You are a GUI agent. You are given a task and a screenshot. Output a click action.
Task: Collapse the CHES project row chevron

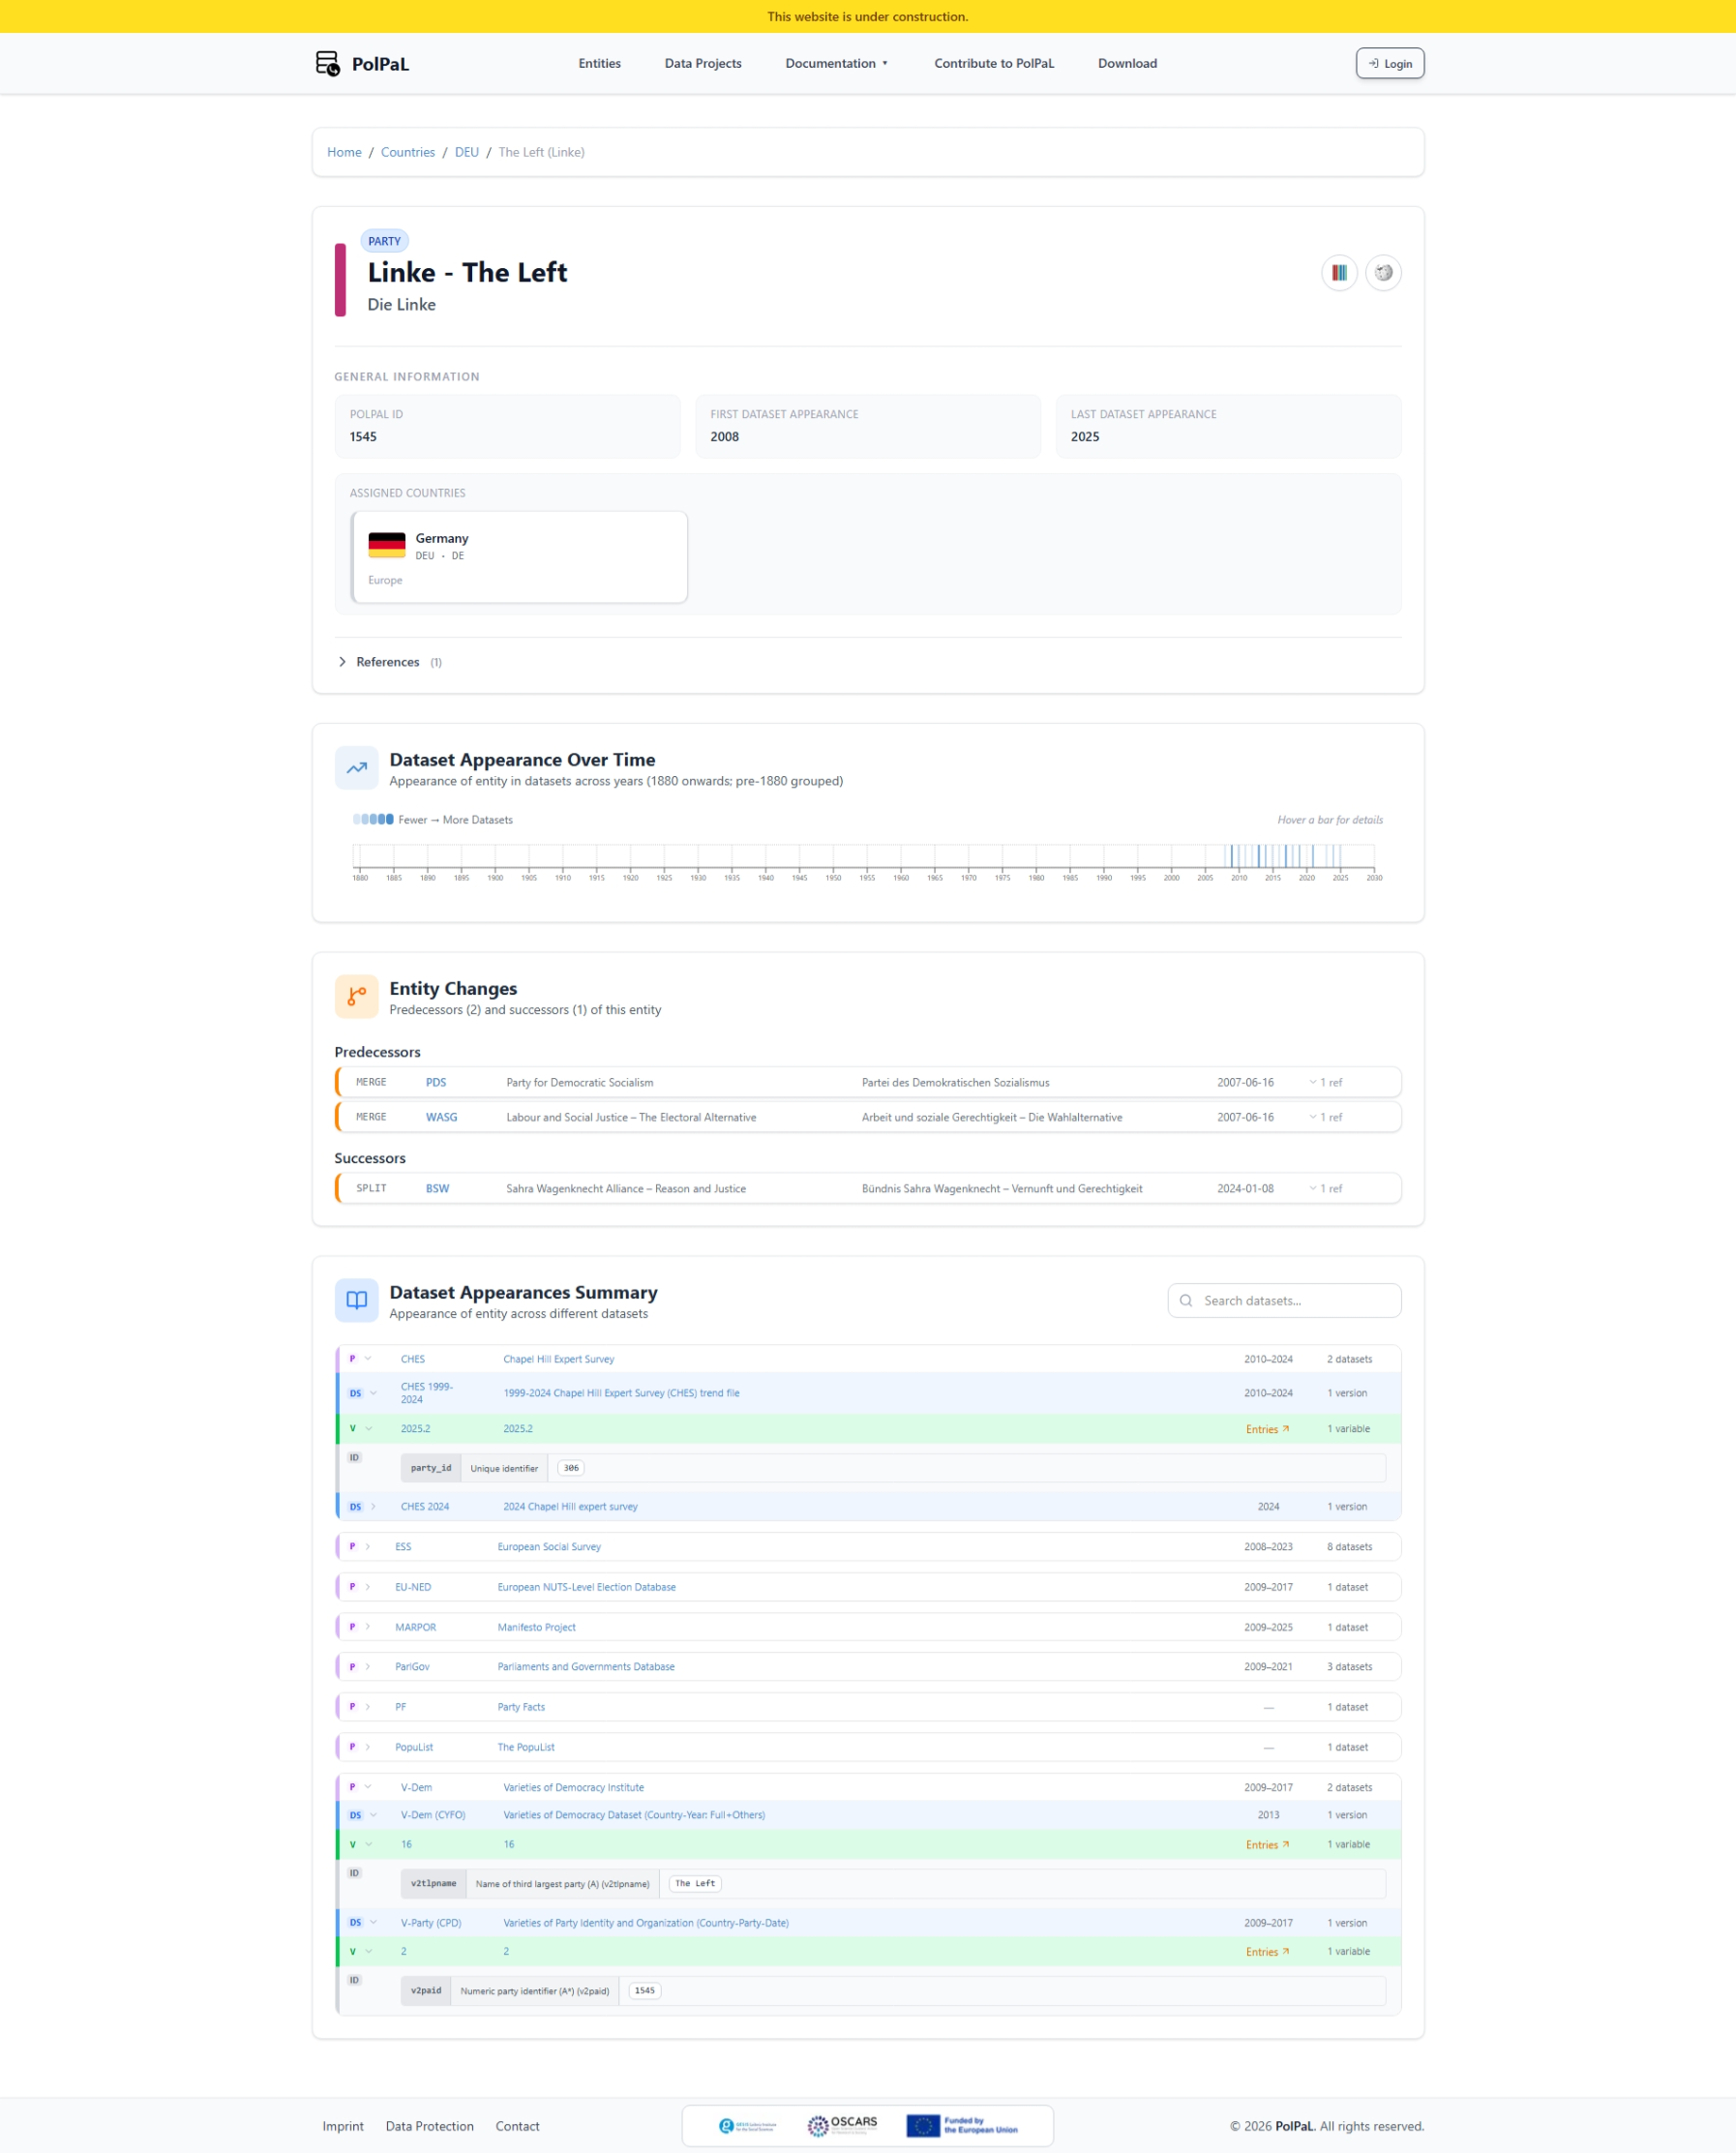368,1359
